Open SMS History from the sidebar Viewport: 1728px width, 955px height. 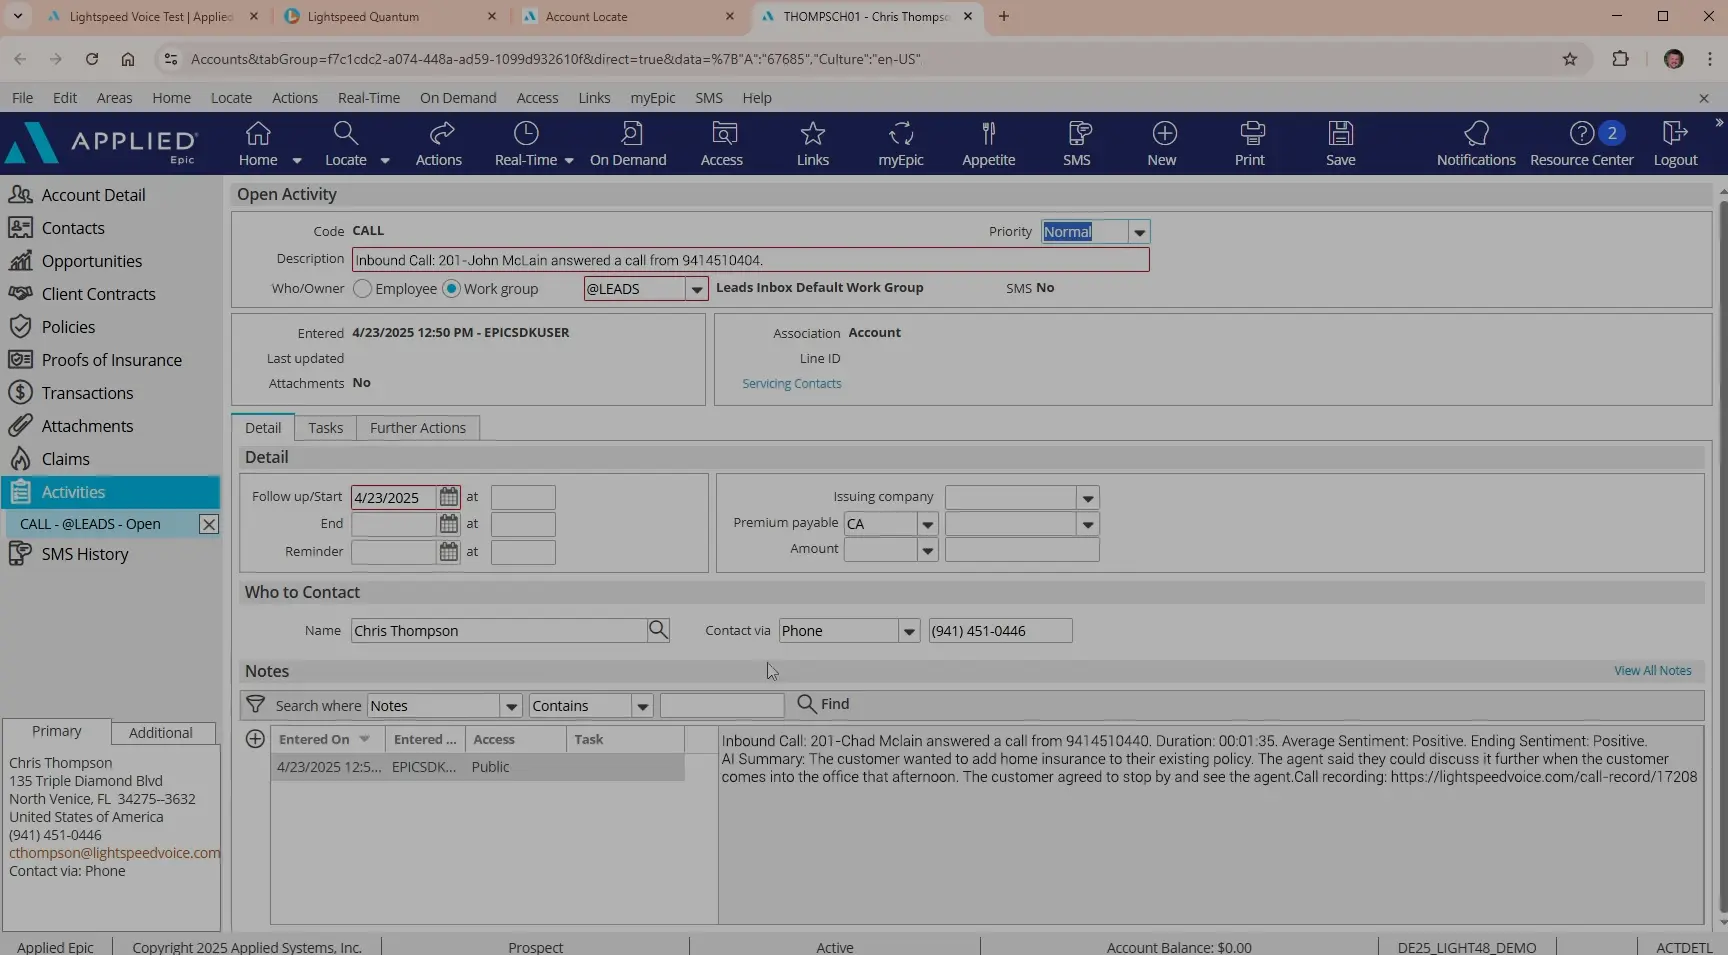(82, 553)
